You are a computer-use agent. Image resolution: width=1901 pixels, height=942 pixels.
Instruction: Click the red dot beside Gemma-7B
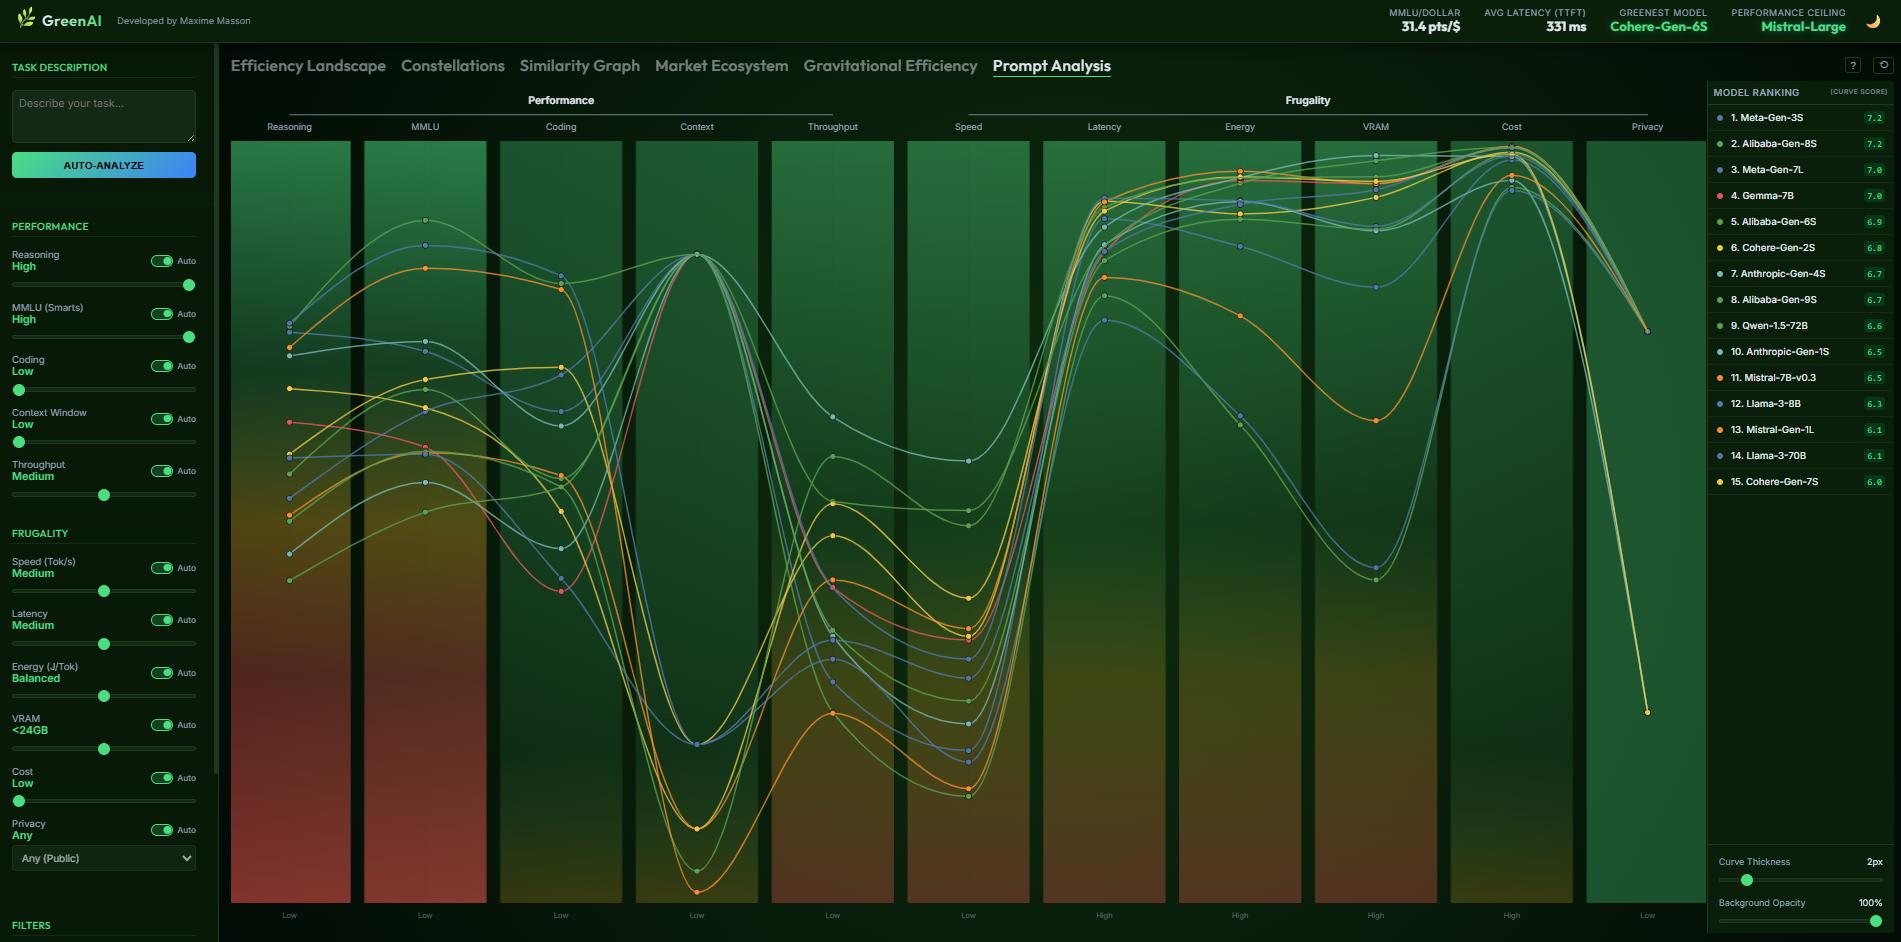1722,195
